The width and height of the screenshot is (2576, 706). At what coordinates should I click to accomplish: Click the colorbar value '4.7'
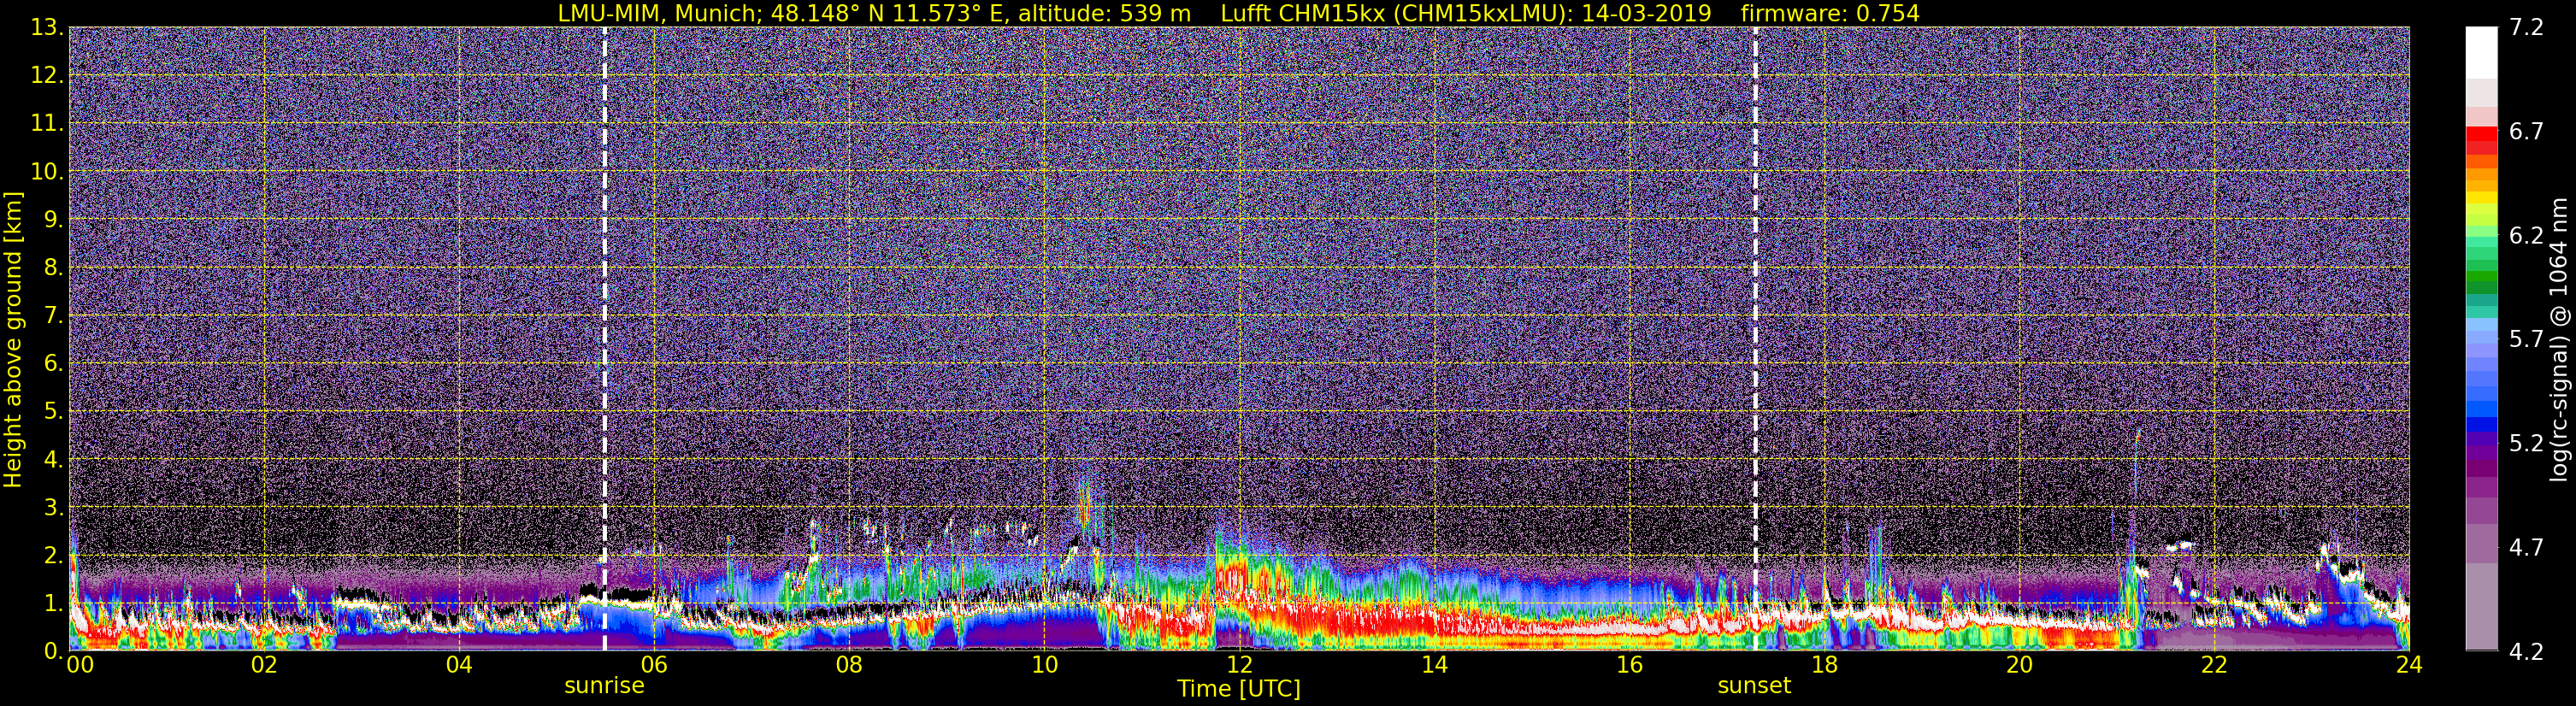point(2526,547)
